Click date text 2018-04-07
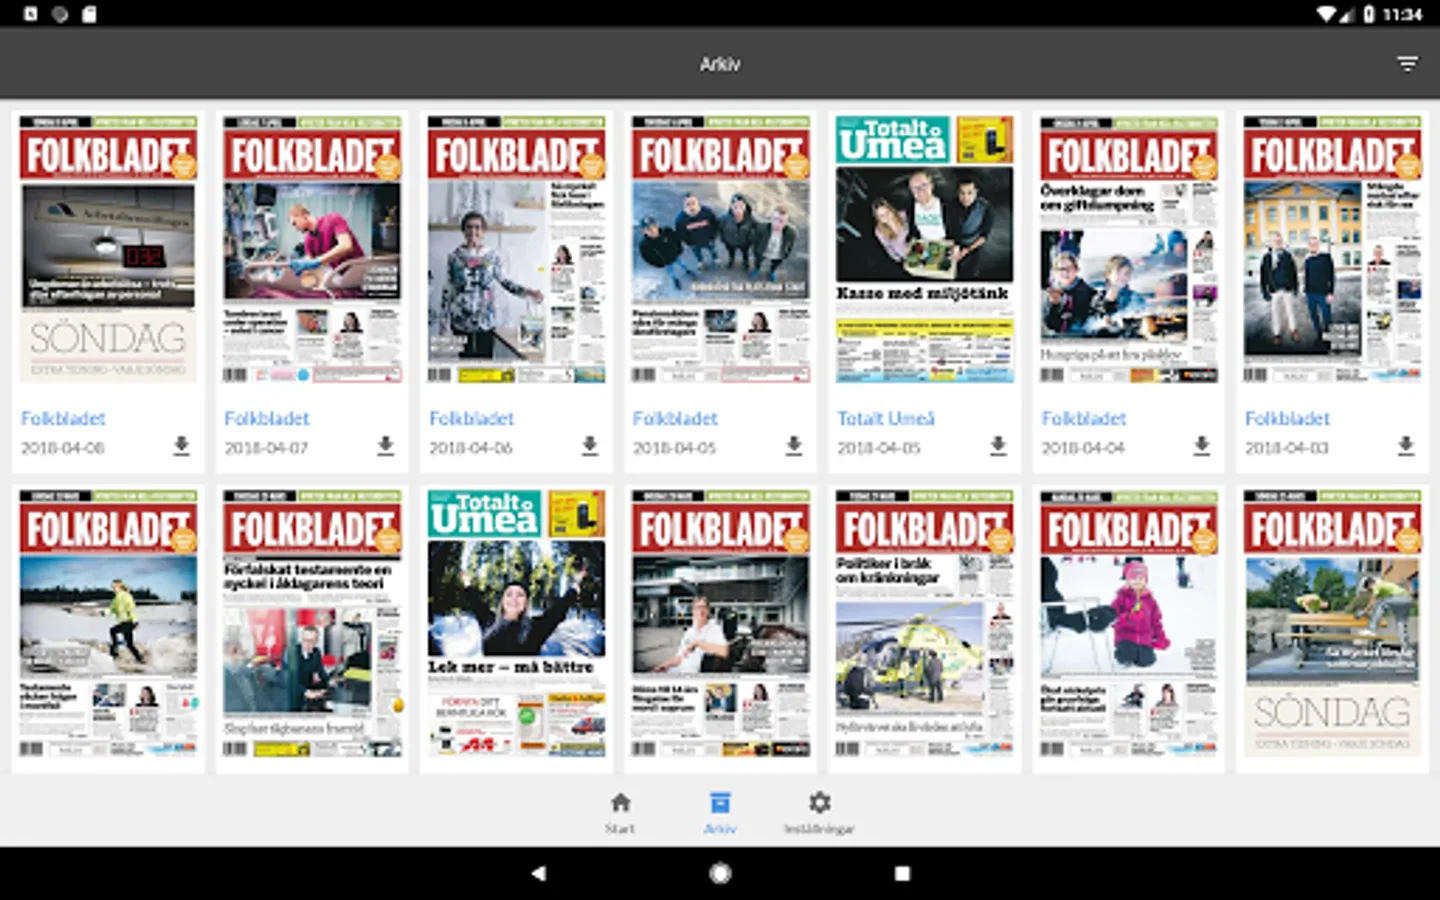 pos(267,448)
